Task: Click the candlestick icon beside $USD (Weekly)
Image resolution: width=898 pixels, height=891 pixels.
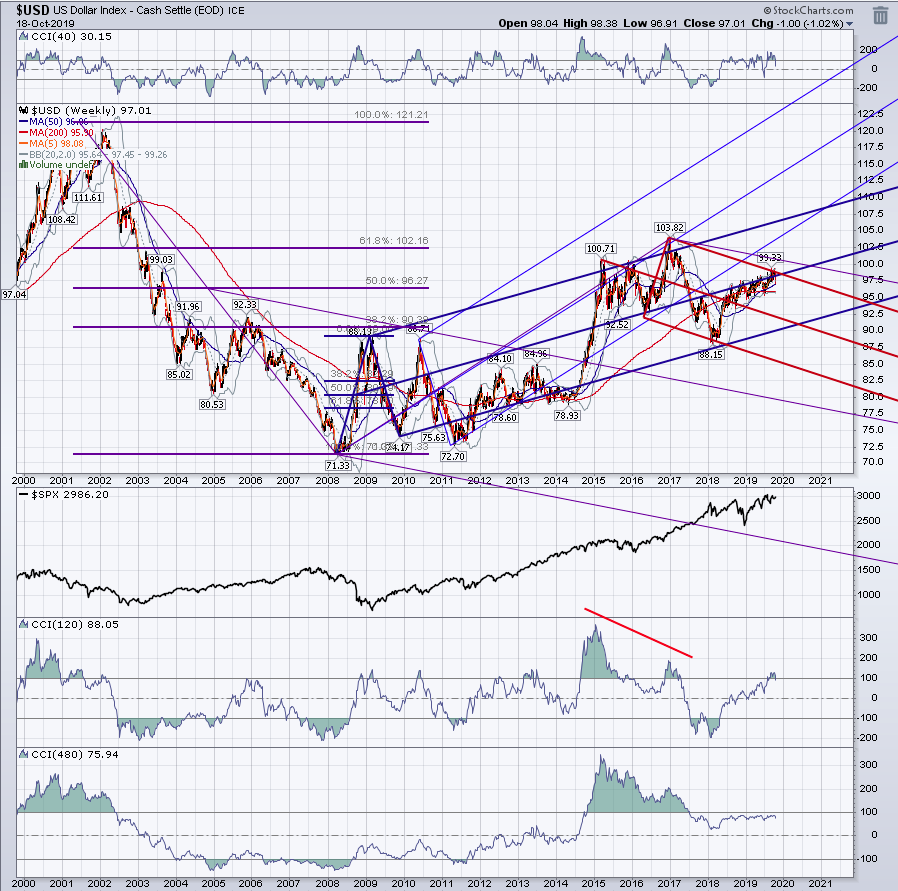Action: 23,110
